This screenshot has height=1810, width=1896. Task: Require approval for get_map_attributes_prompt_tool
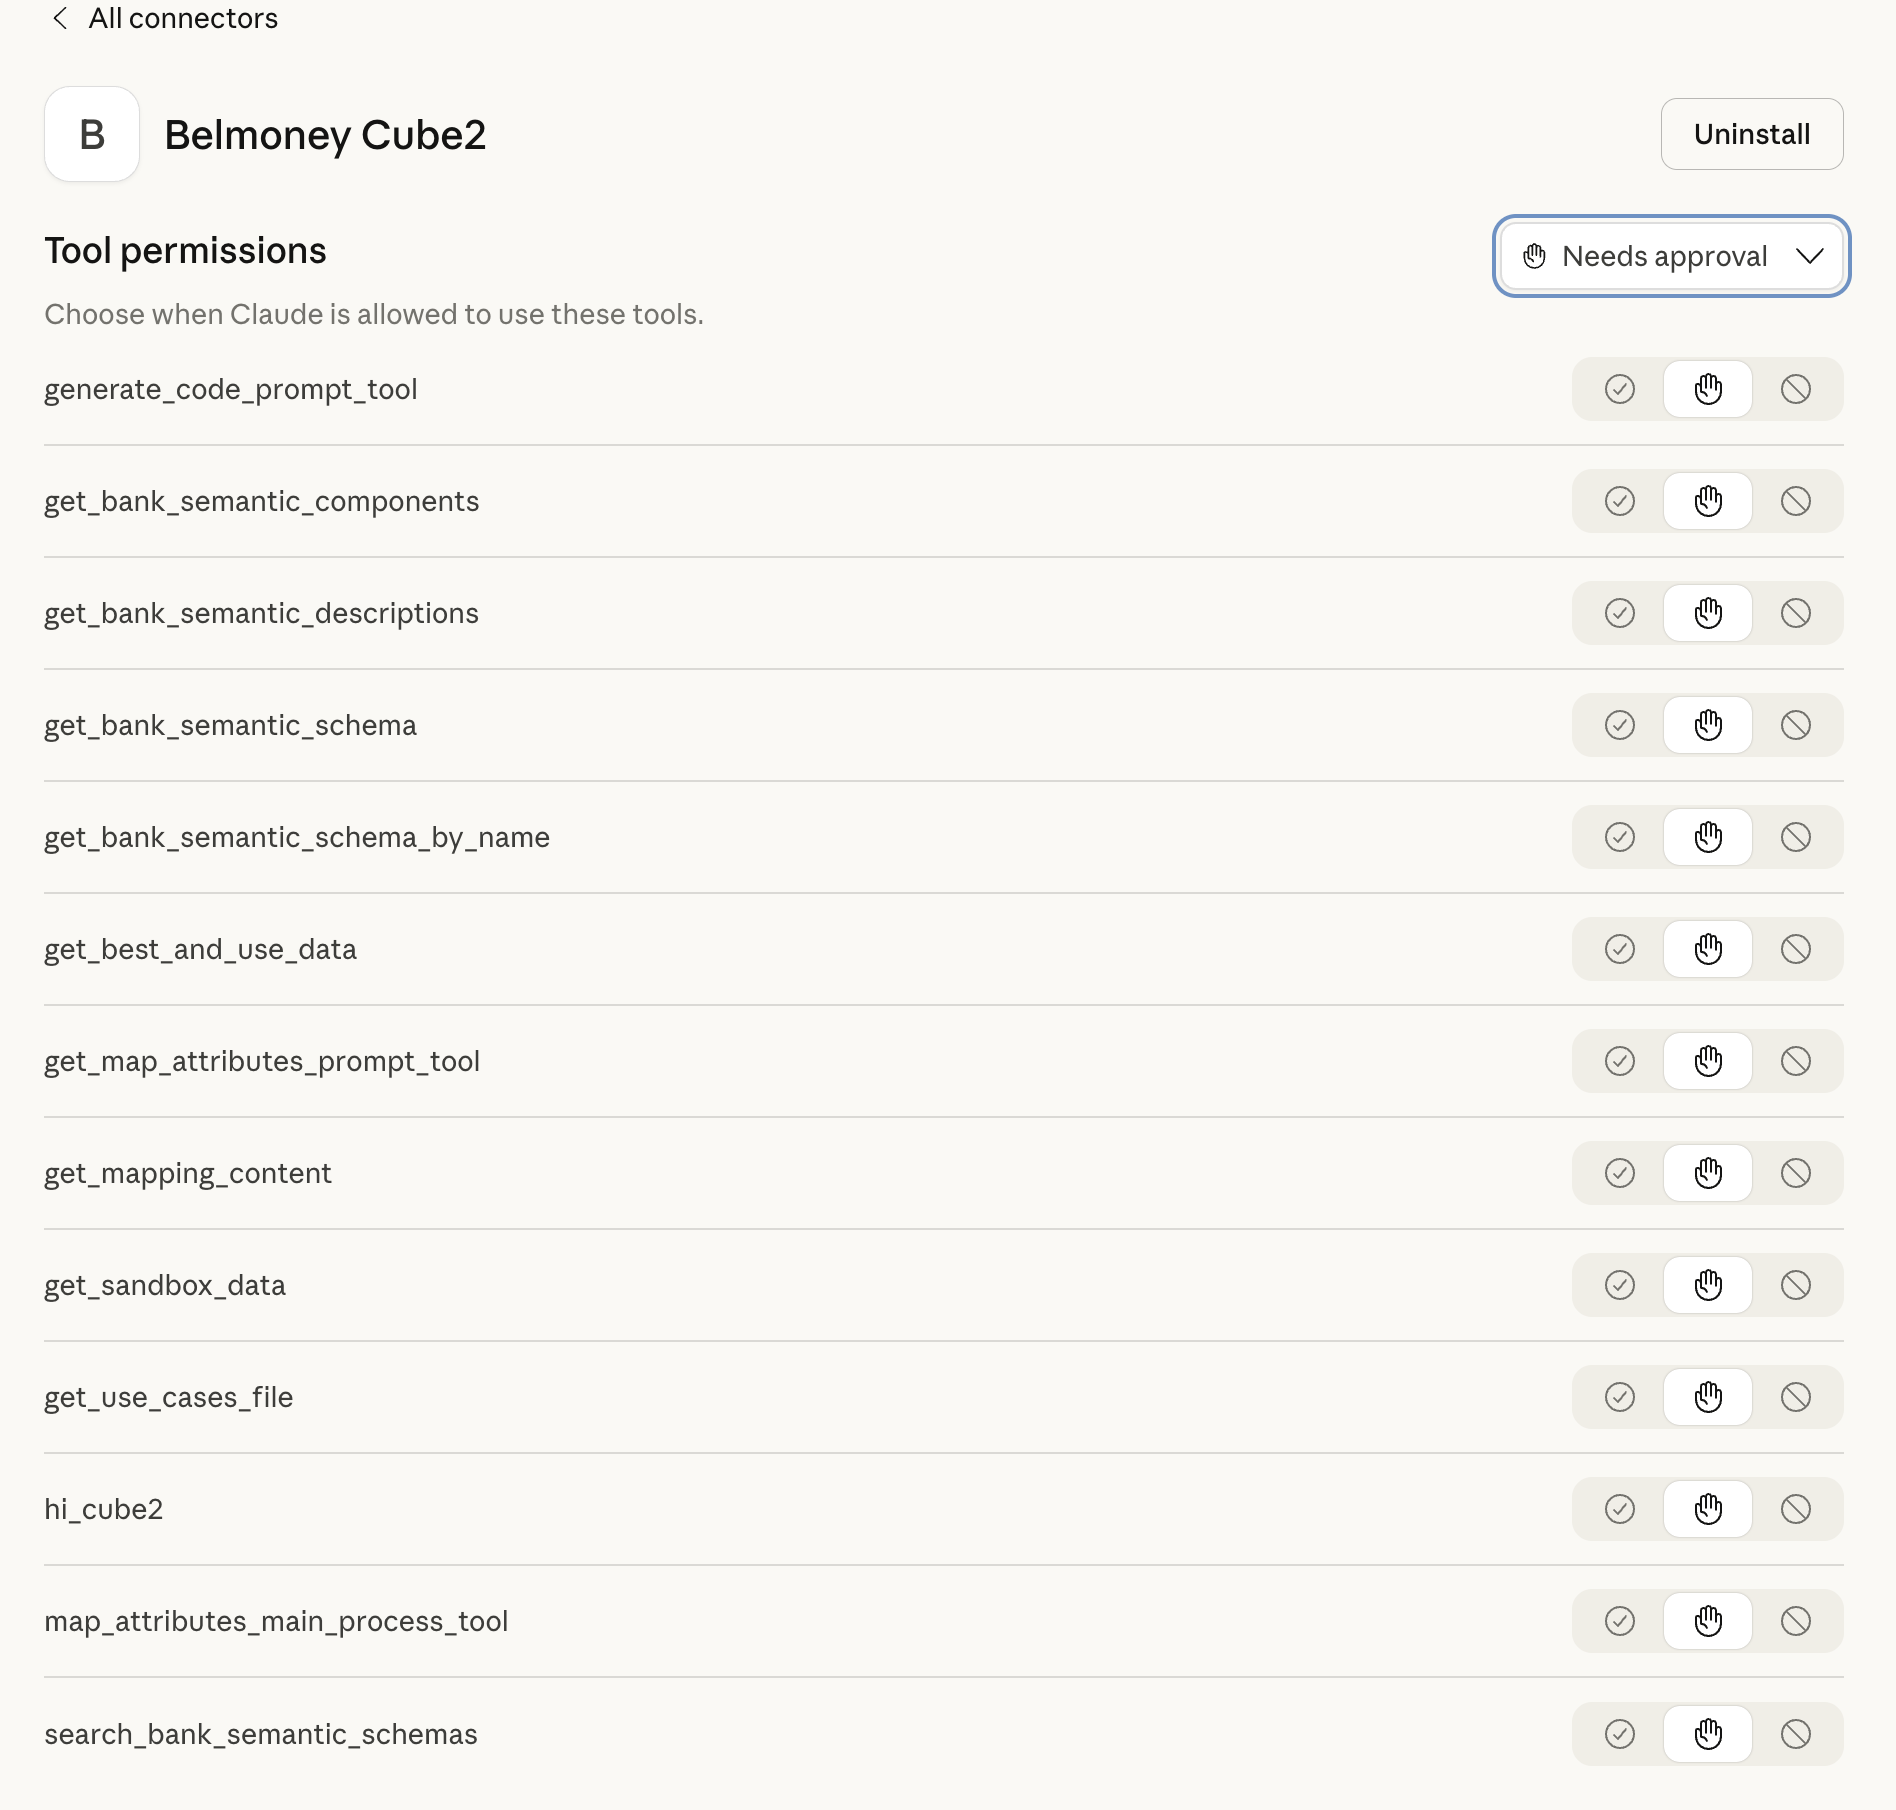pos(1708,1061)
